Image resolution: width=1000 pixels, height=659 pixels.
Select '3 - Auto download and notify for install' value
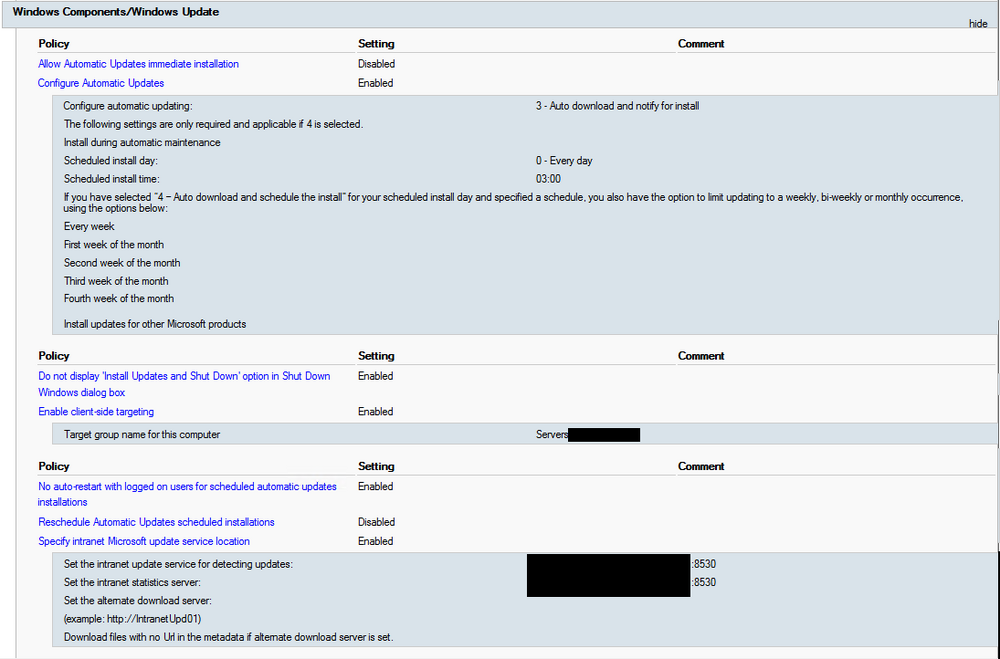[x=617, y=106]
